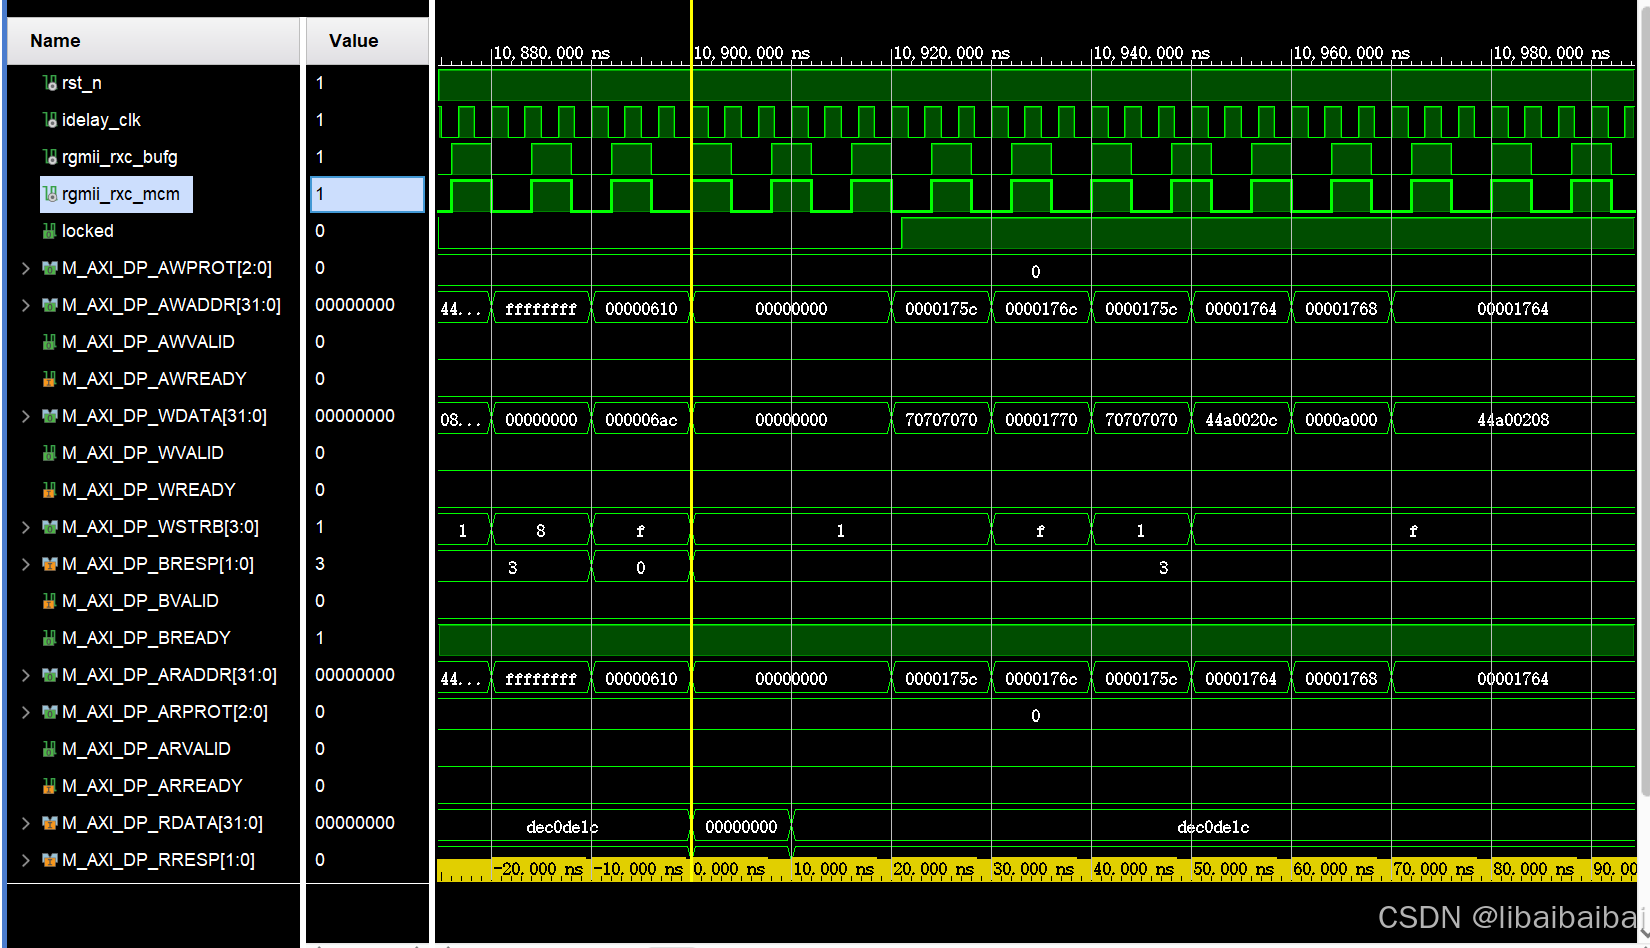Expand the M_AXI_DP_RRESP[1:0] bus
The height and width of the screenshot is (948, 1650).
coord(25,860)
